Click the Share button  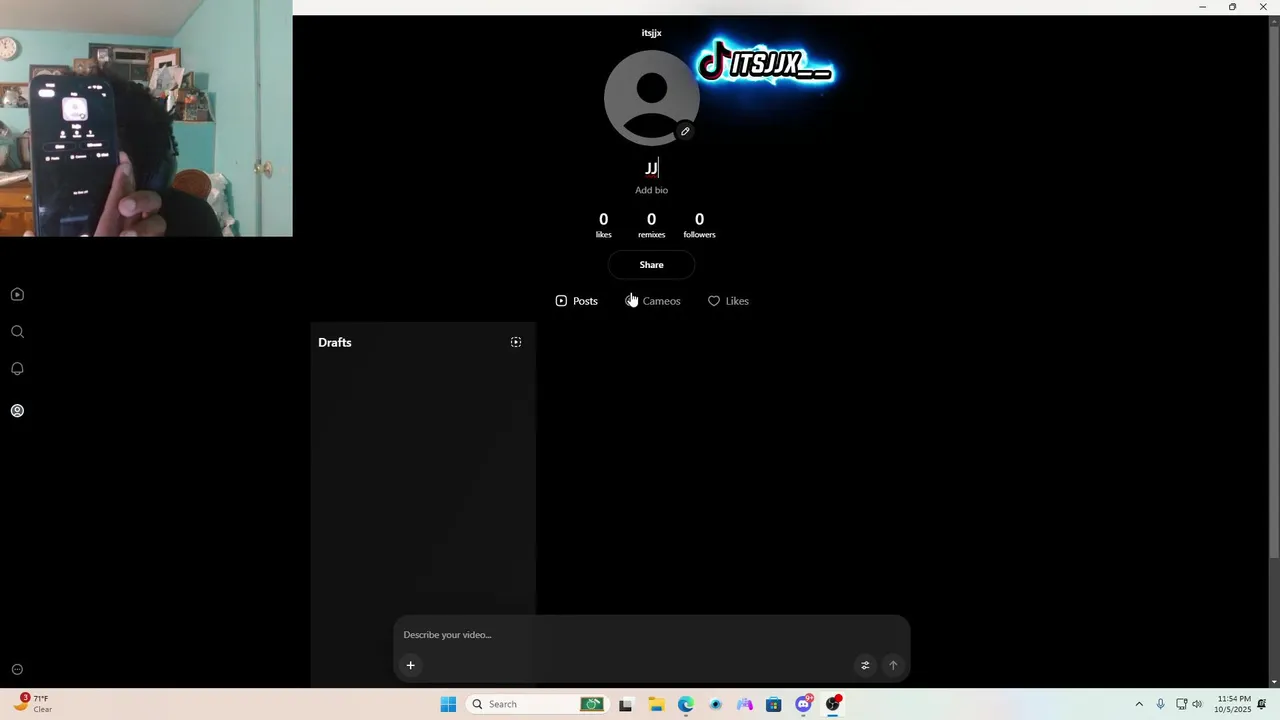[651, 265]
